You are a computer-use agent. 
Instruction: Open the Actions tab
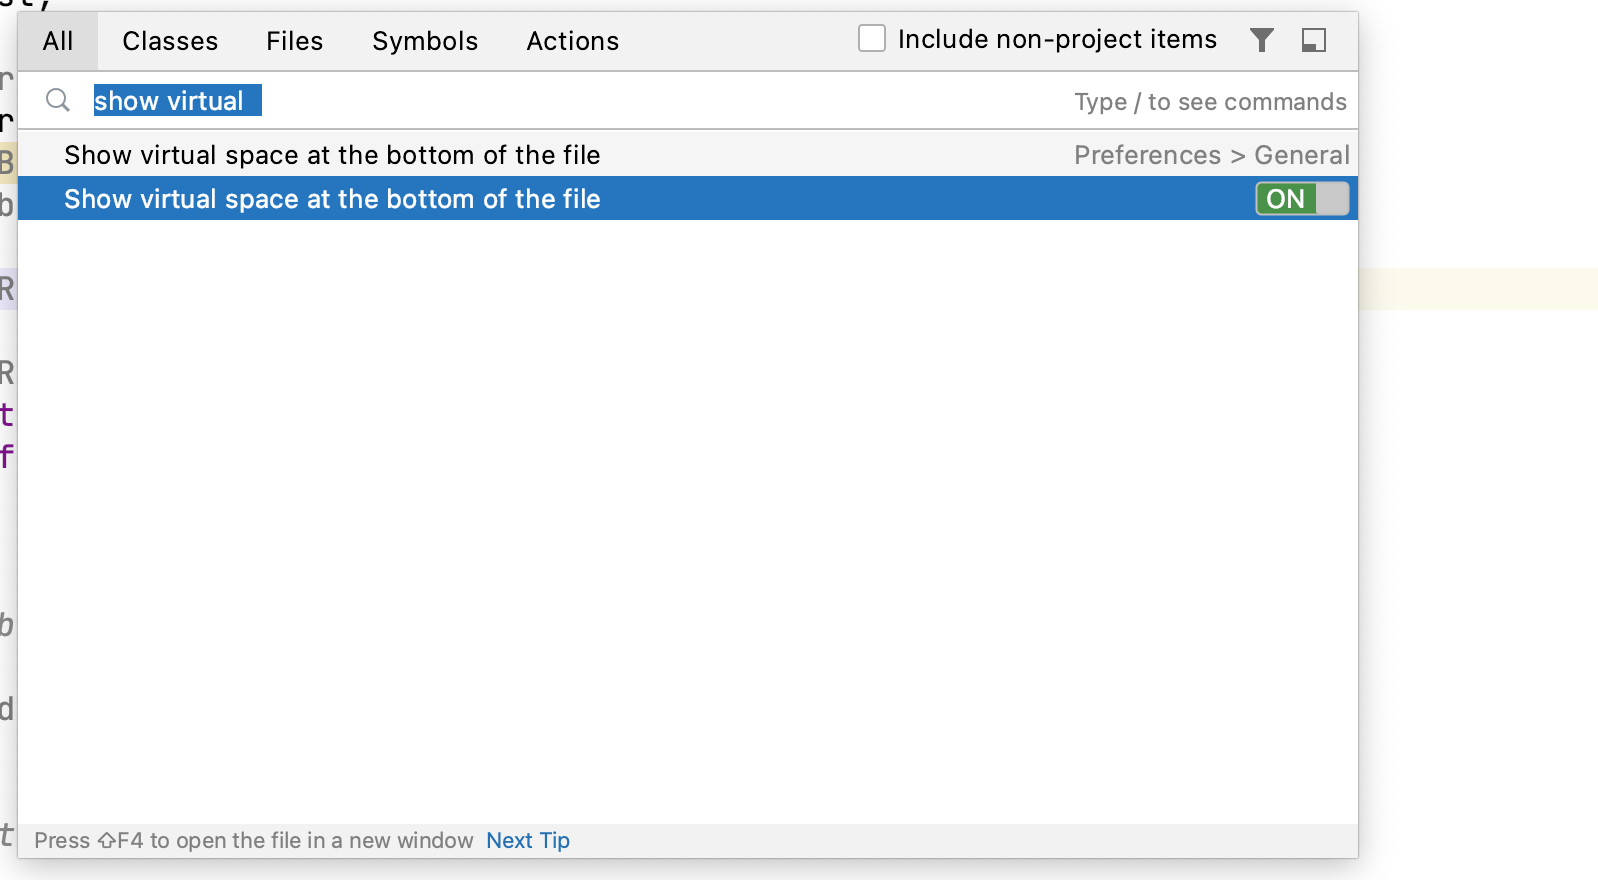571,41
